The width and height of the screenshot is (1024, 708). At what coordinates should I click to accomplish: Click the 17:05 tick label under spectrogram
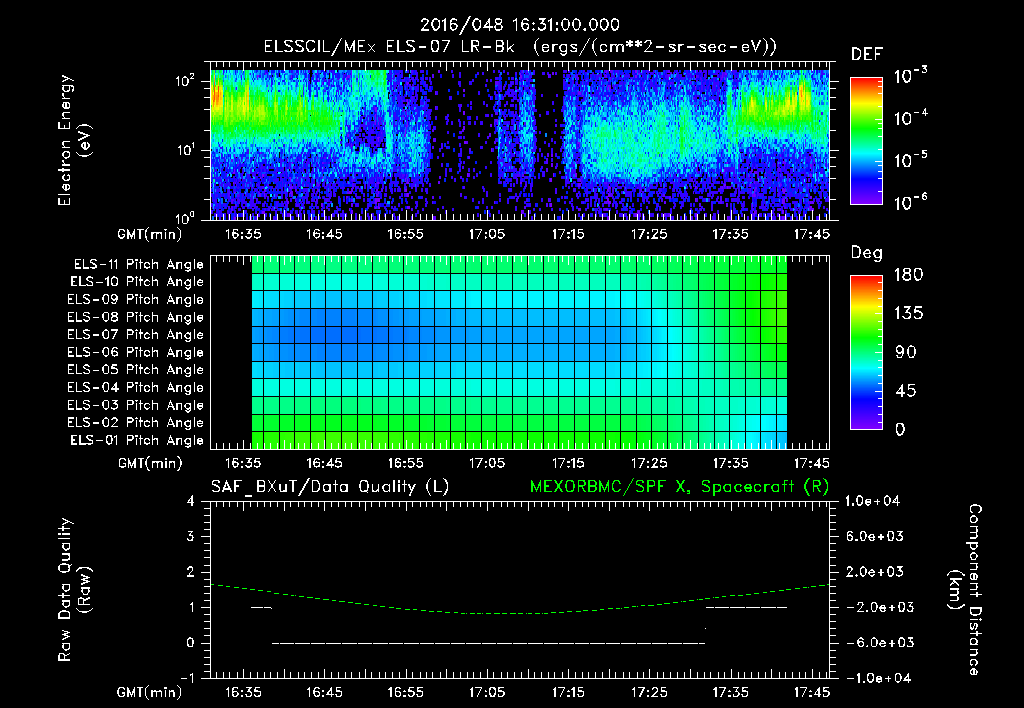click(487, 234)
